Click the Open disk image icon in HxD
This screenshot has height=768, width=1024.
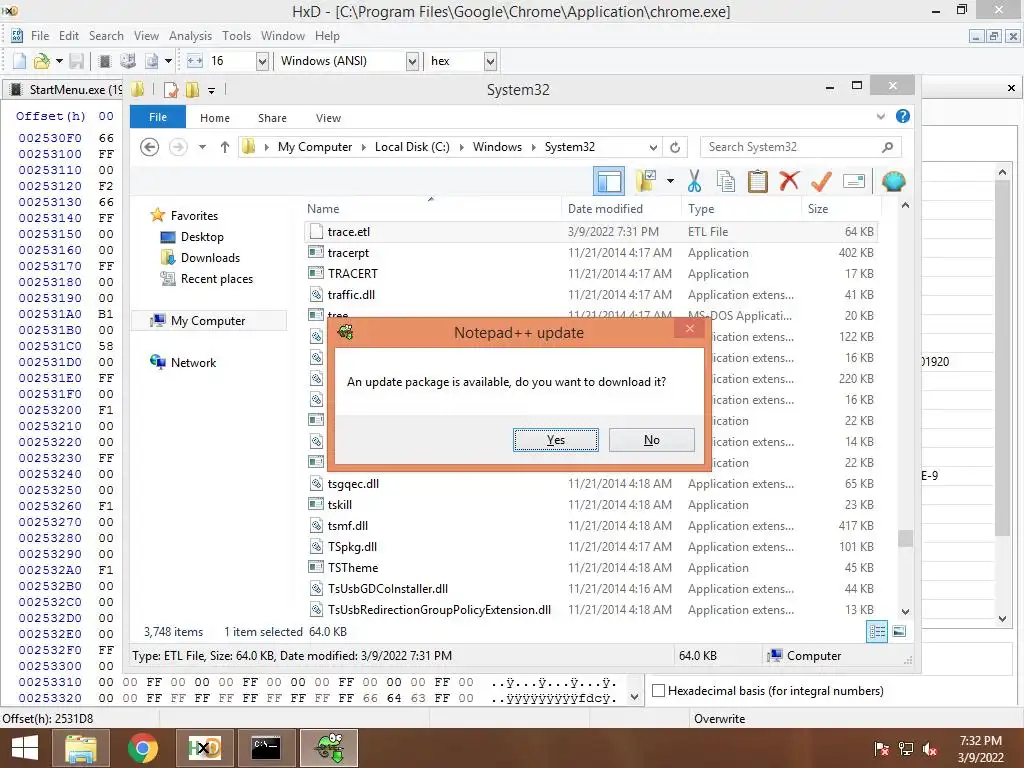tap(152, 61)
